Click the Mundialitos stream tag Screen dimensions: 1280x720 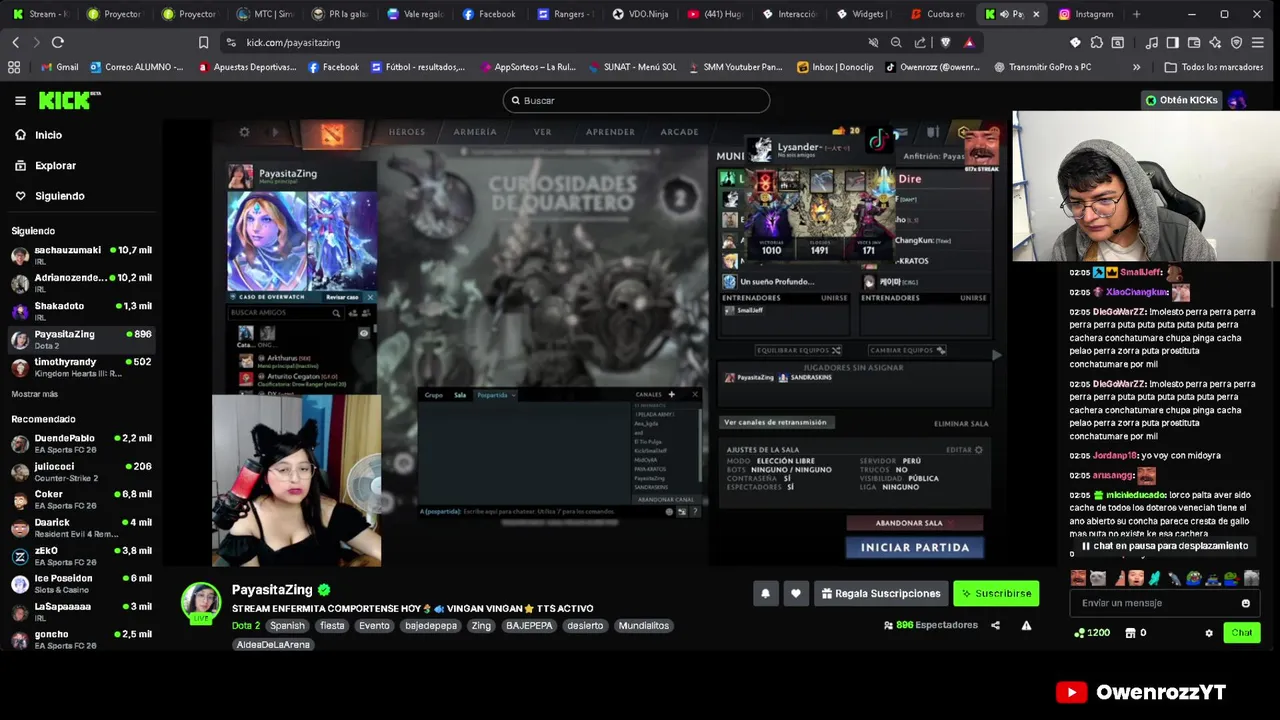pos(644,625)
